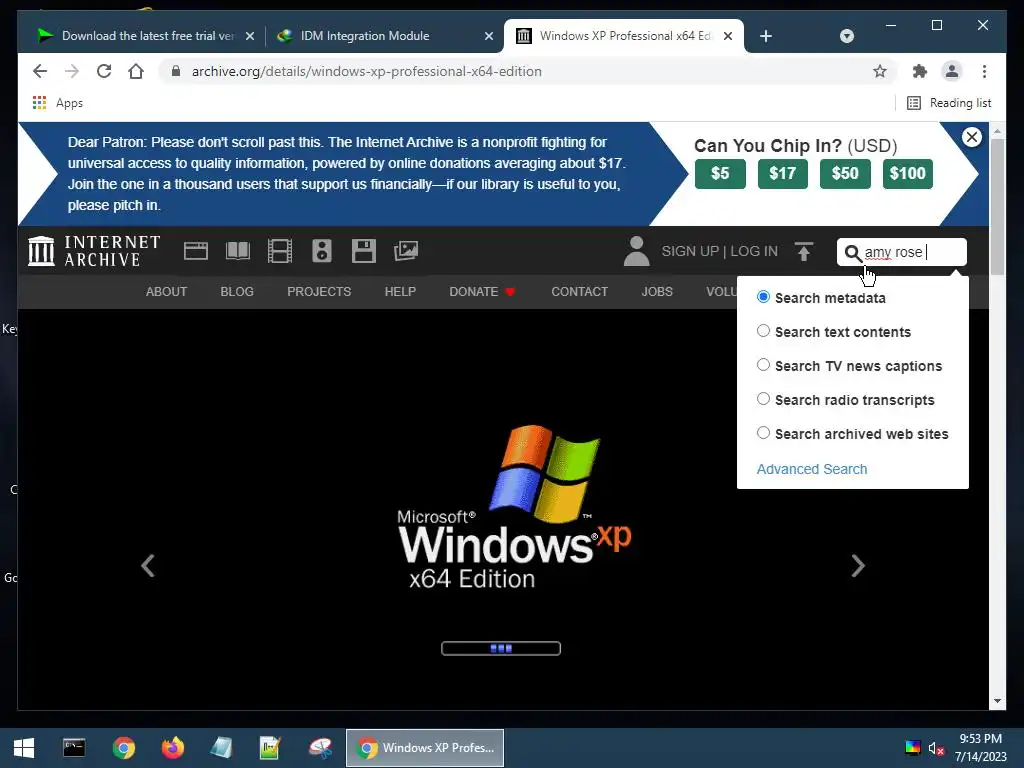The image size is (1024, 768).
Task: Open the browser home page button
Action: [136, 71]
